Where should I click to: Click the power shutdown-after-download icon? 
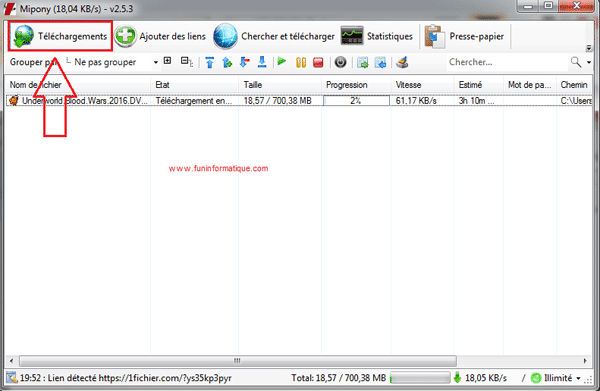click(341, 62)
